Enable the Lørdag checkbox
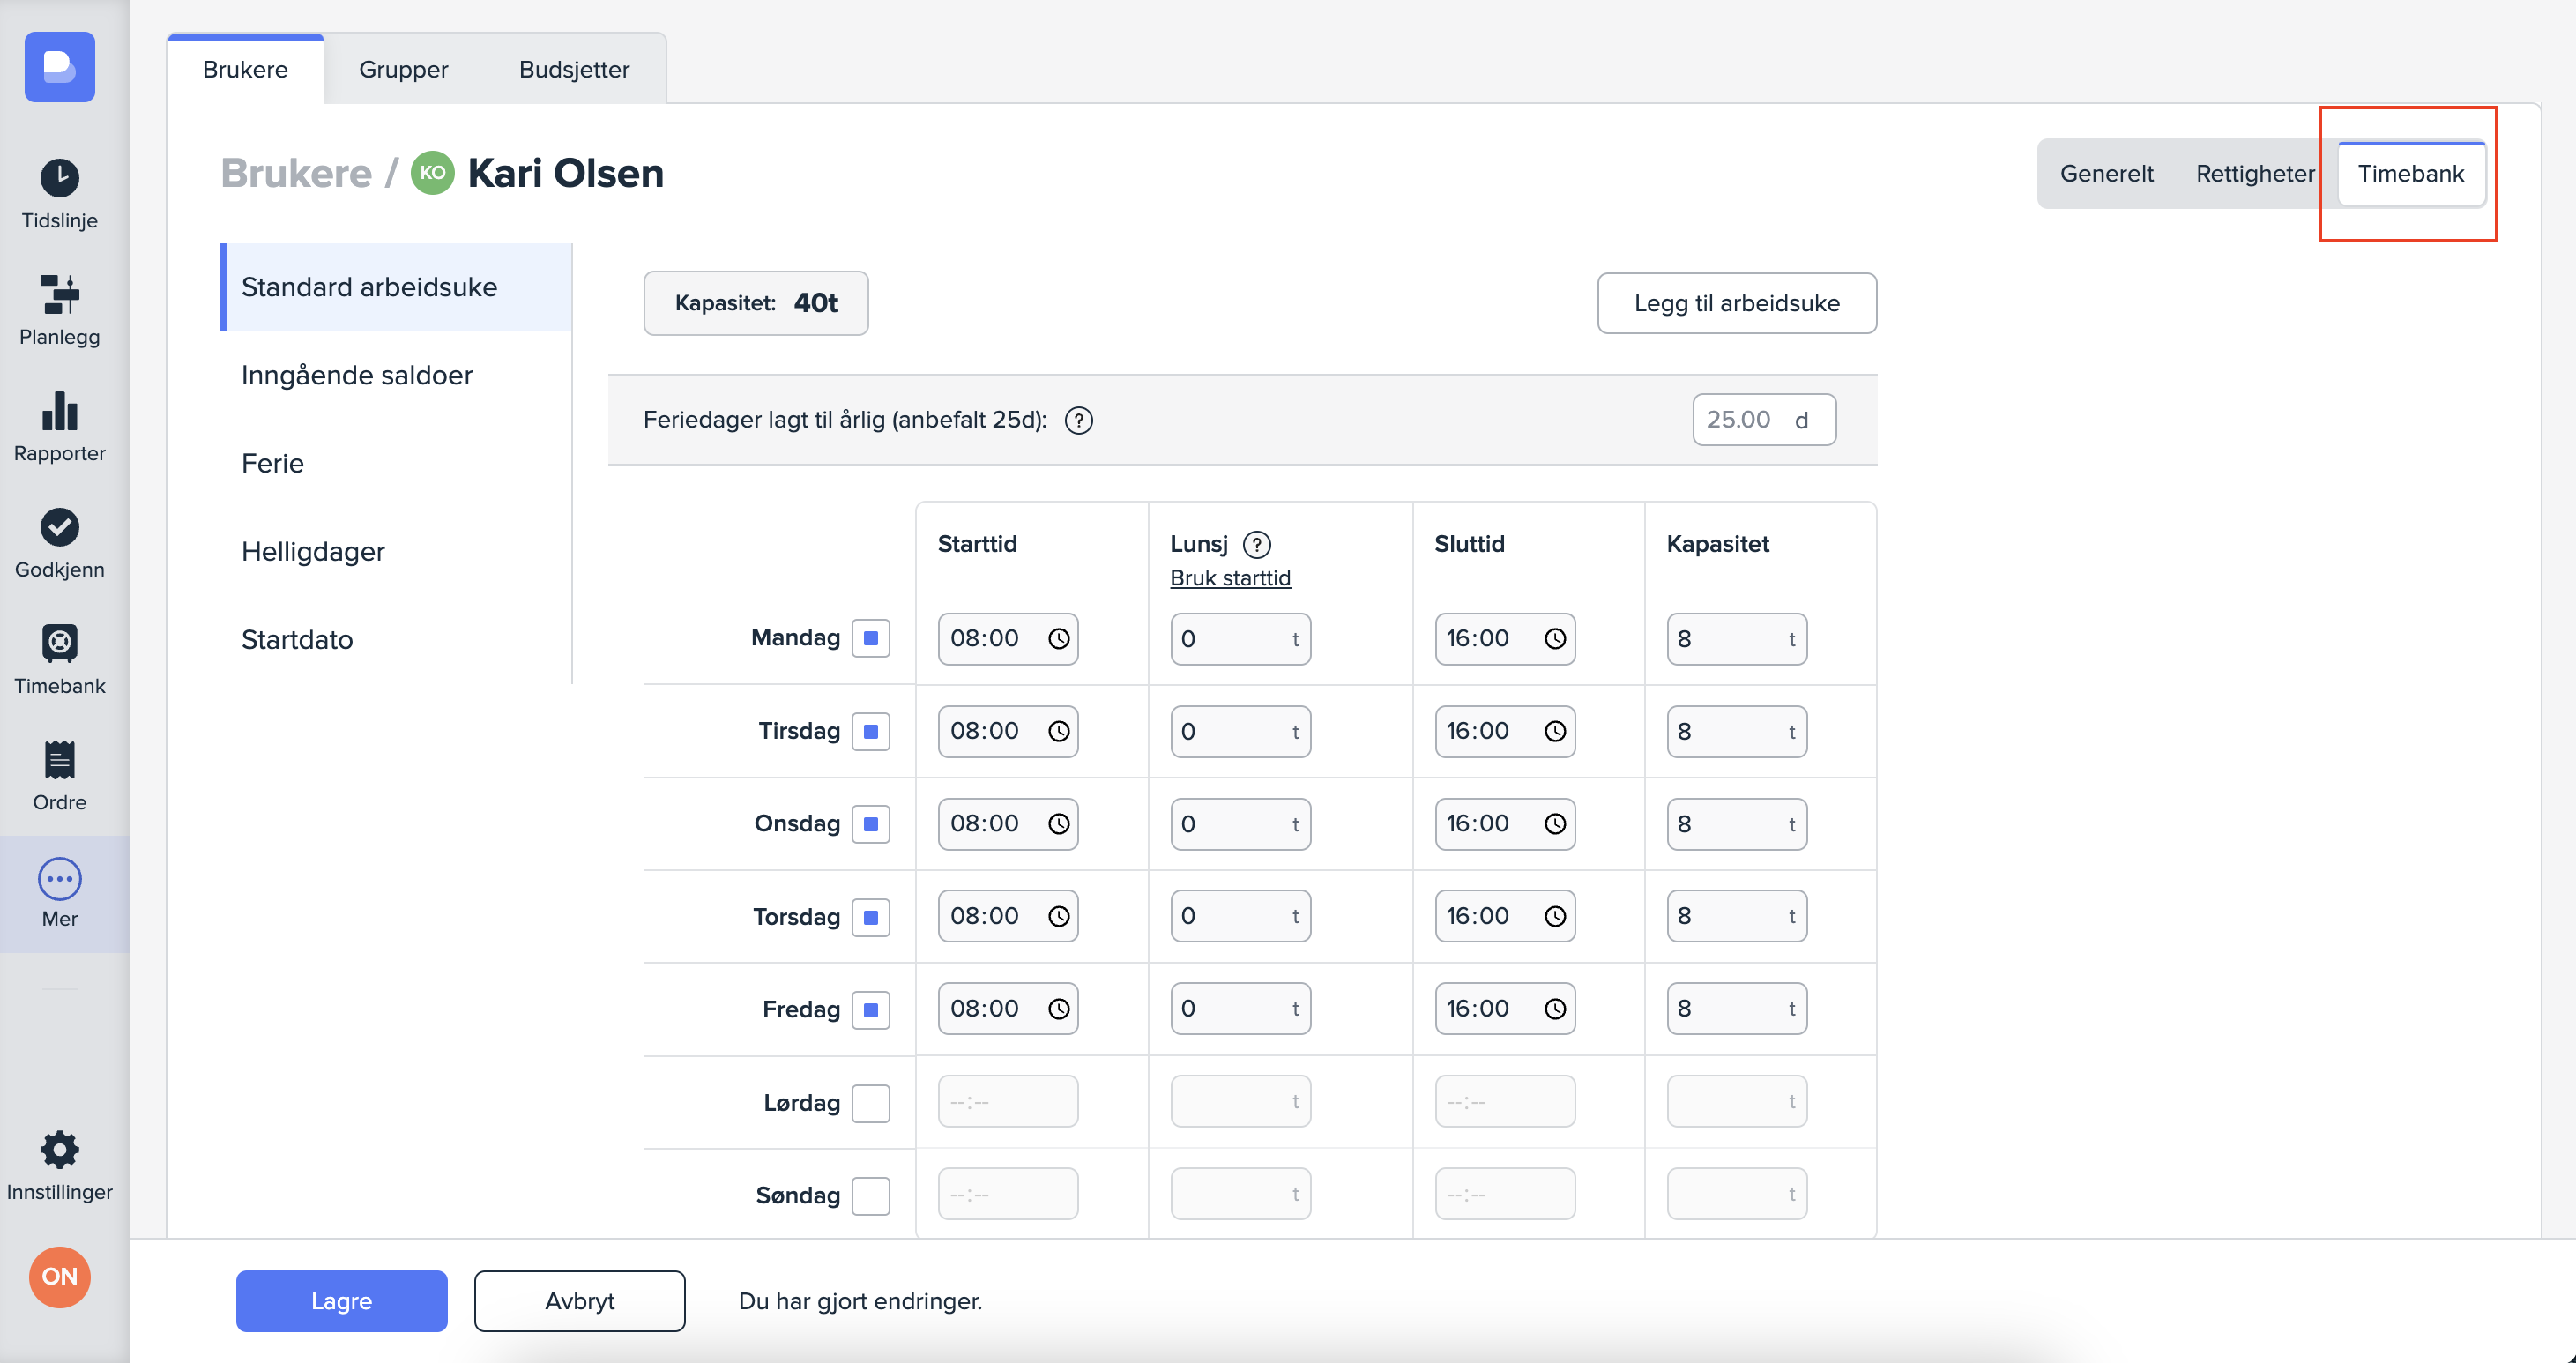Screen dimensions: 2576x1363 pos(870,1103)
